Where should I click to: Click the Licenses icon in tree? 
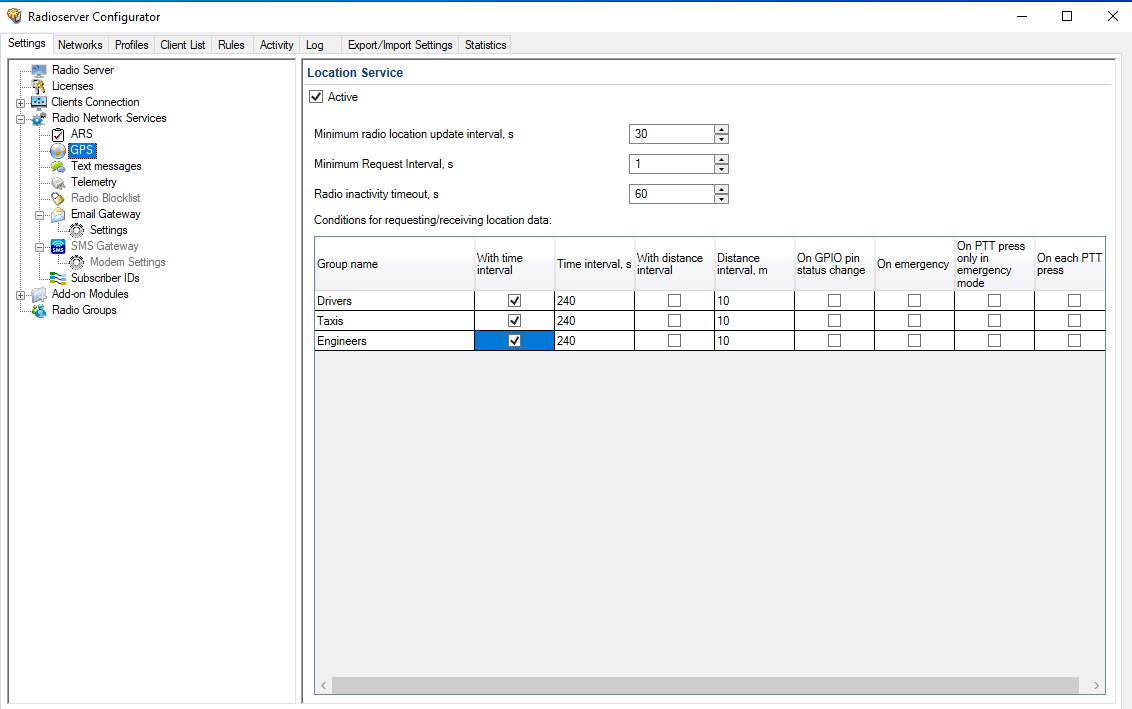[x=39, y=86]
